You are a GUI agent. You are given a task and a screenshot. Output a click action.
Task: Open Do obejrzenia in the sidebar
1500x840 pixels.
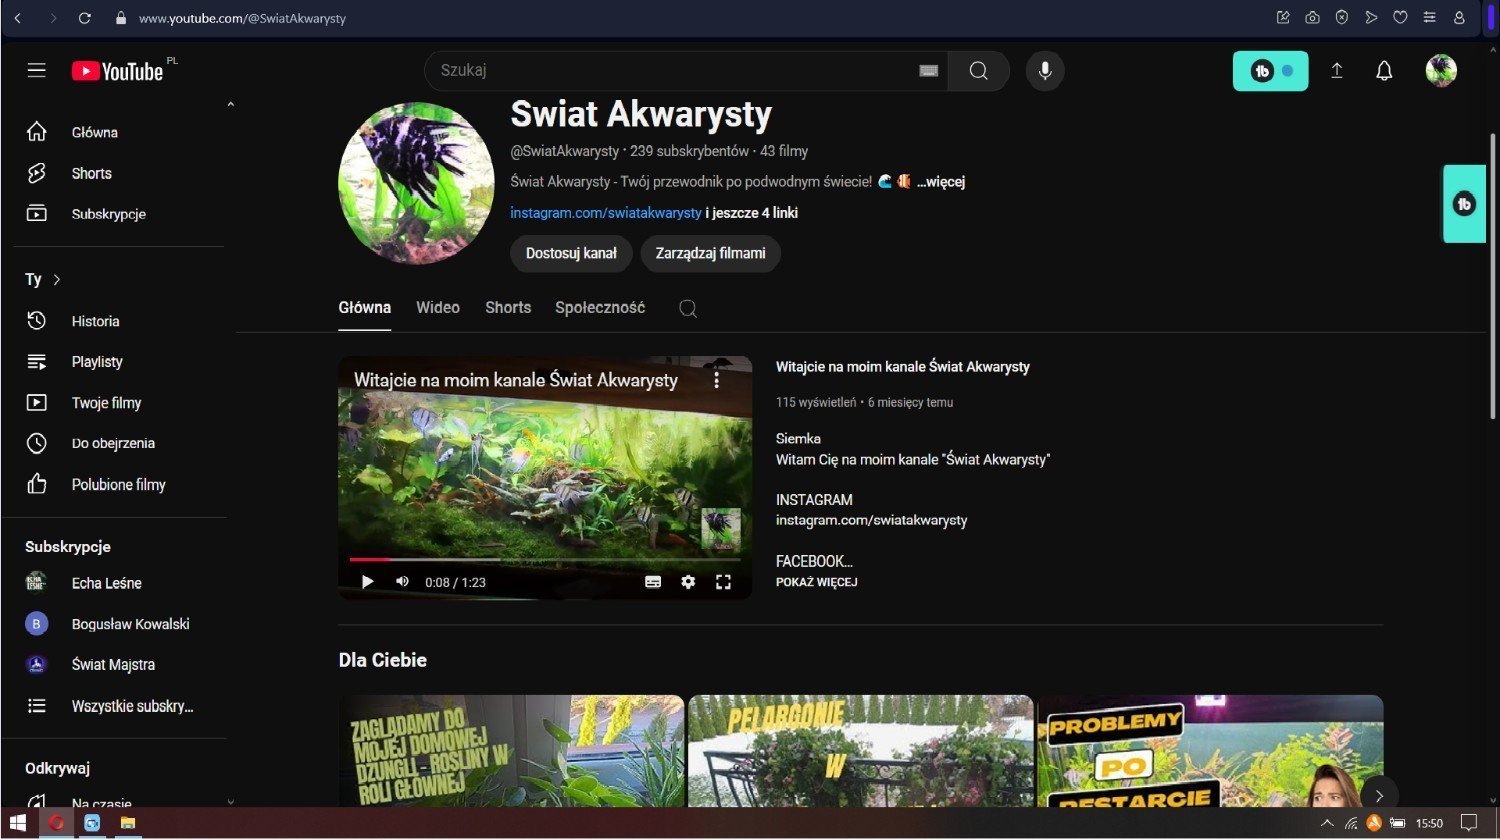click(113, 443)
